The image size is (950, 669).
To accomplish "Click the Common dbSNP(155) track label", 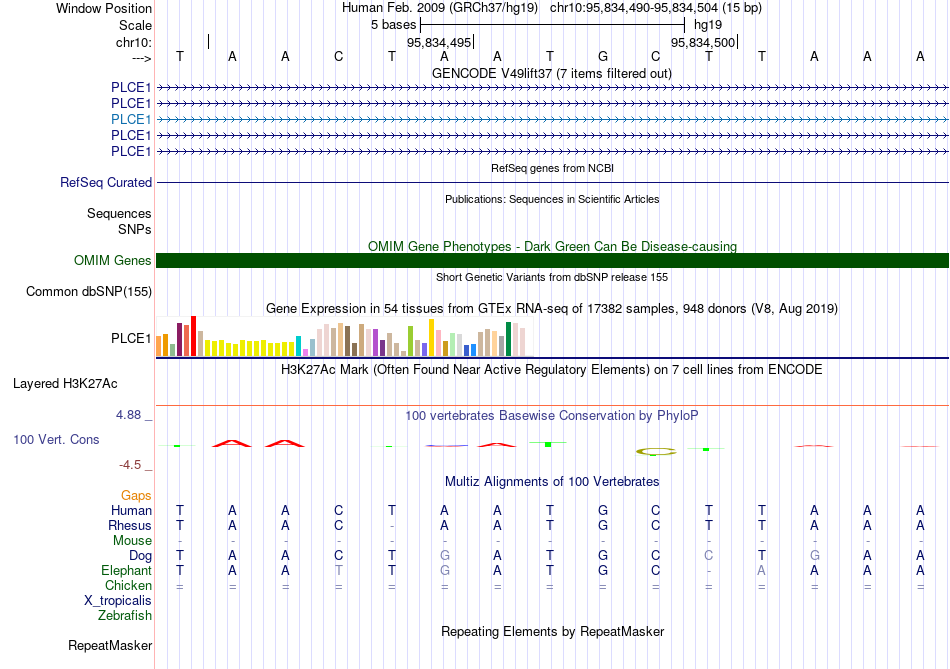I will click(x=89, y=291).
